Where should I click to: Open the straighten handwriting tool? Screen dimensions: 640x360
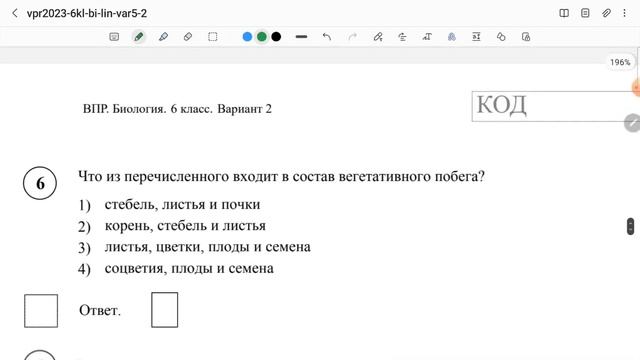click(402, 37)
